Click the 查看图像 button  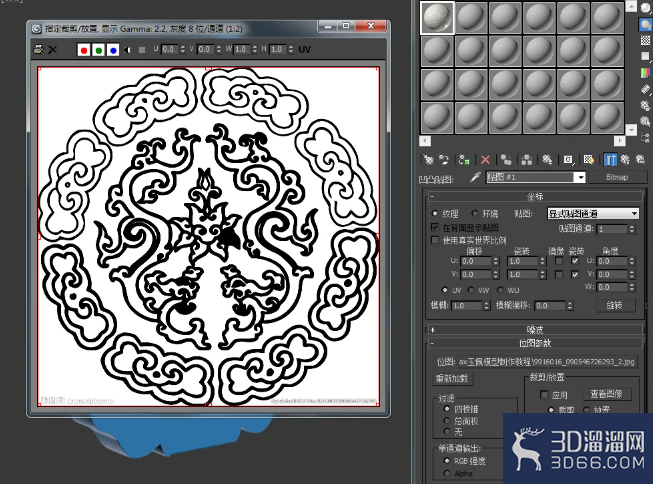(x=606, y=394)
